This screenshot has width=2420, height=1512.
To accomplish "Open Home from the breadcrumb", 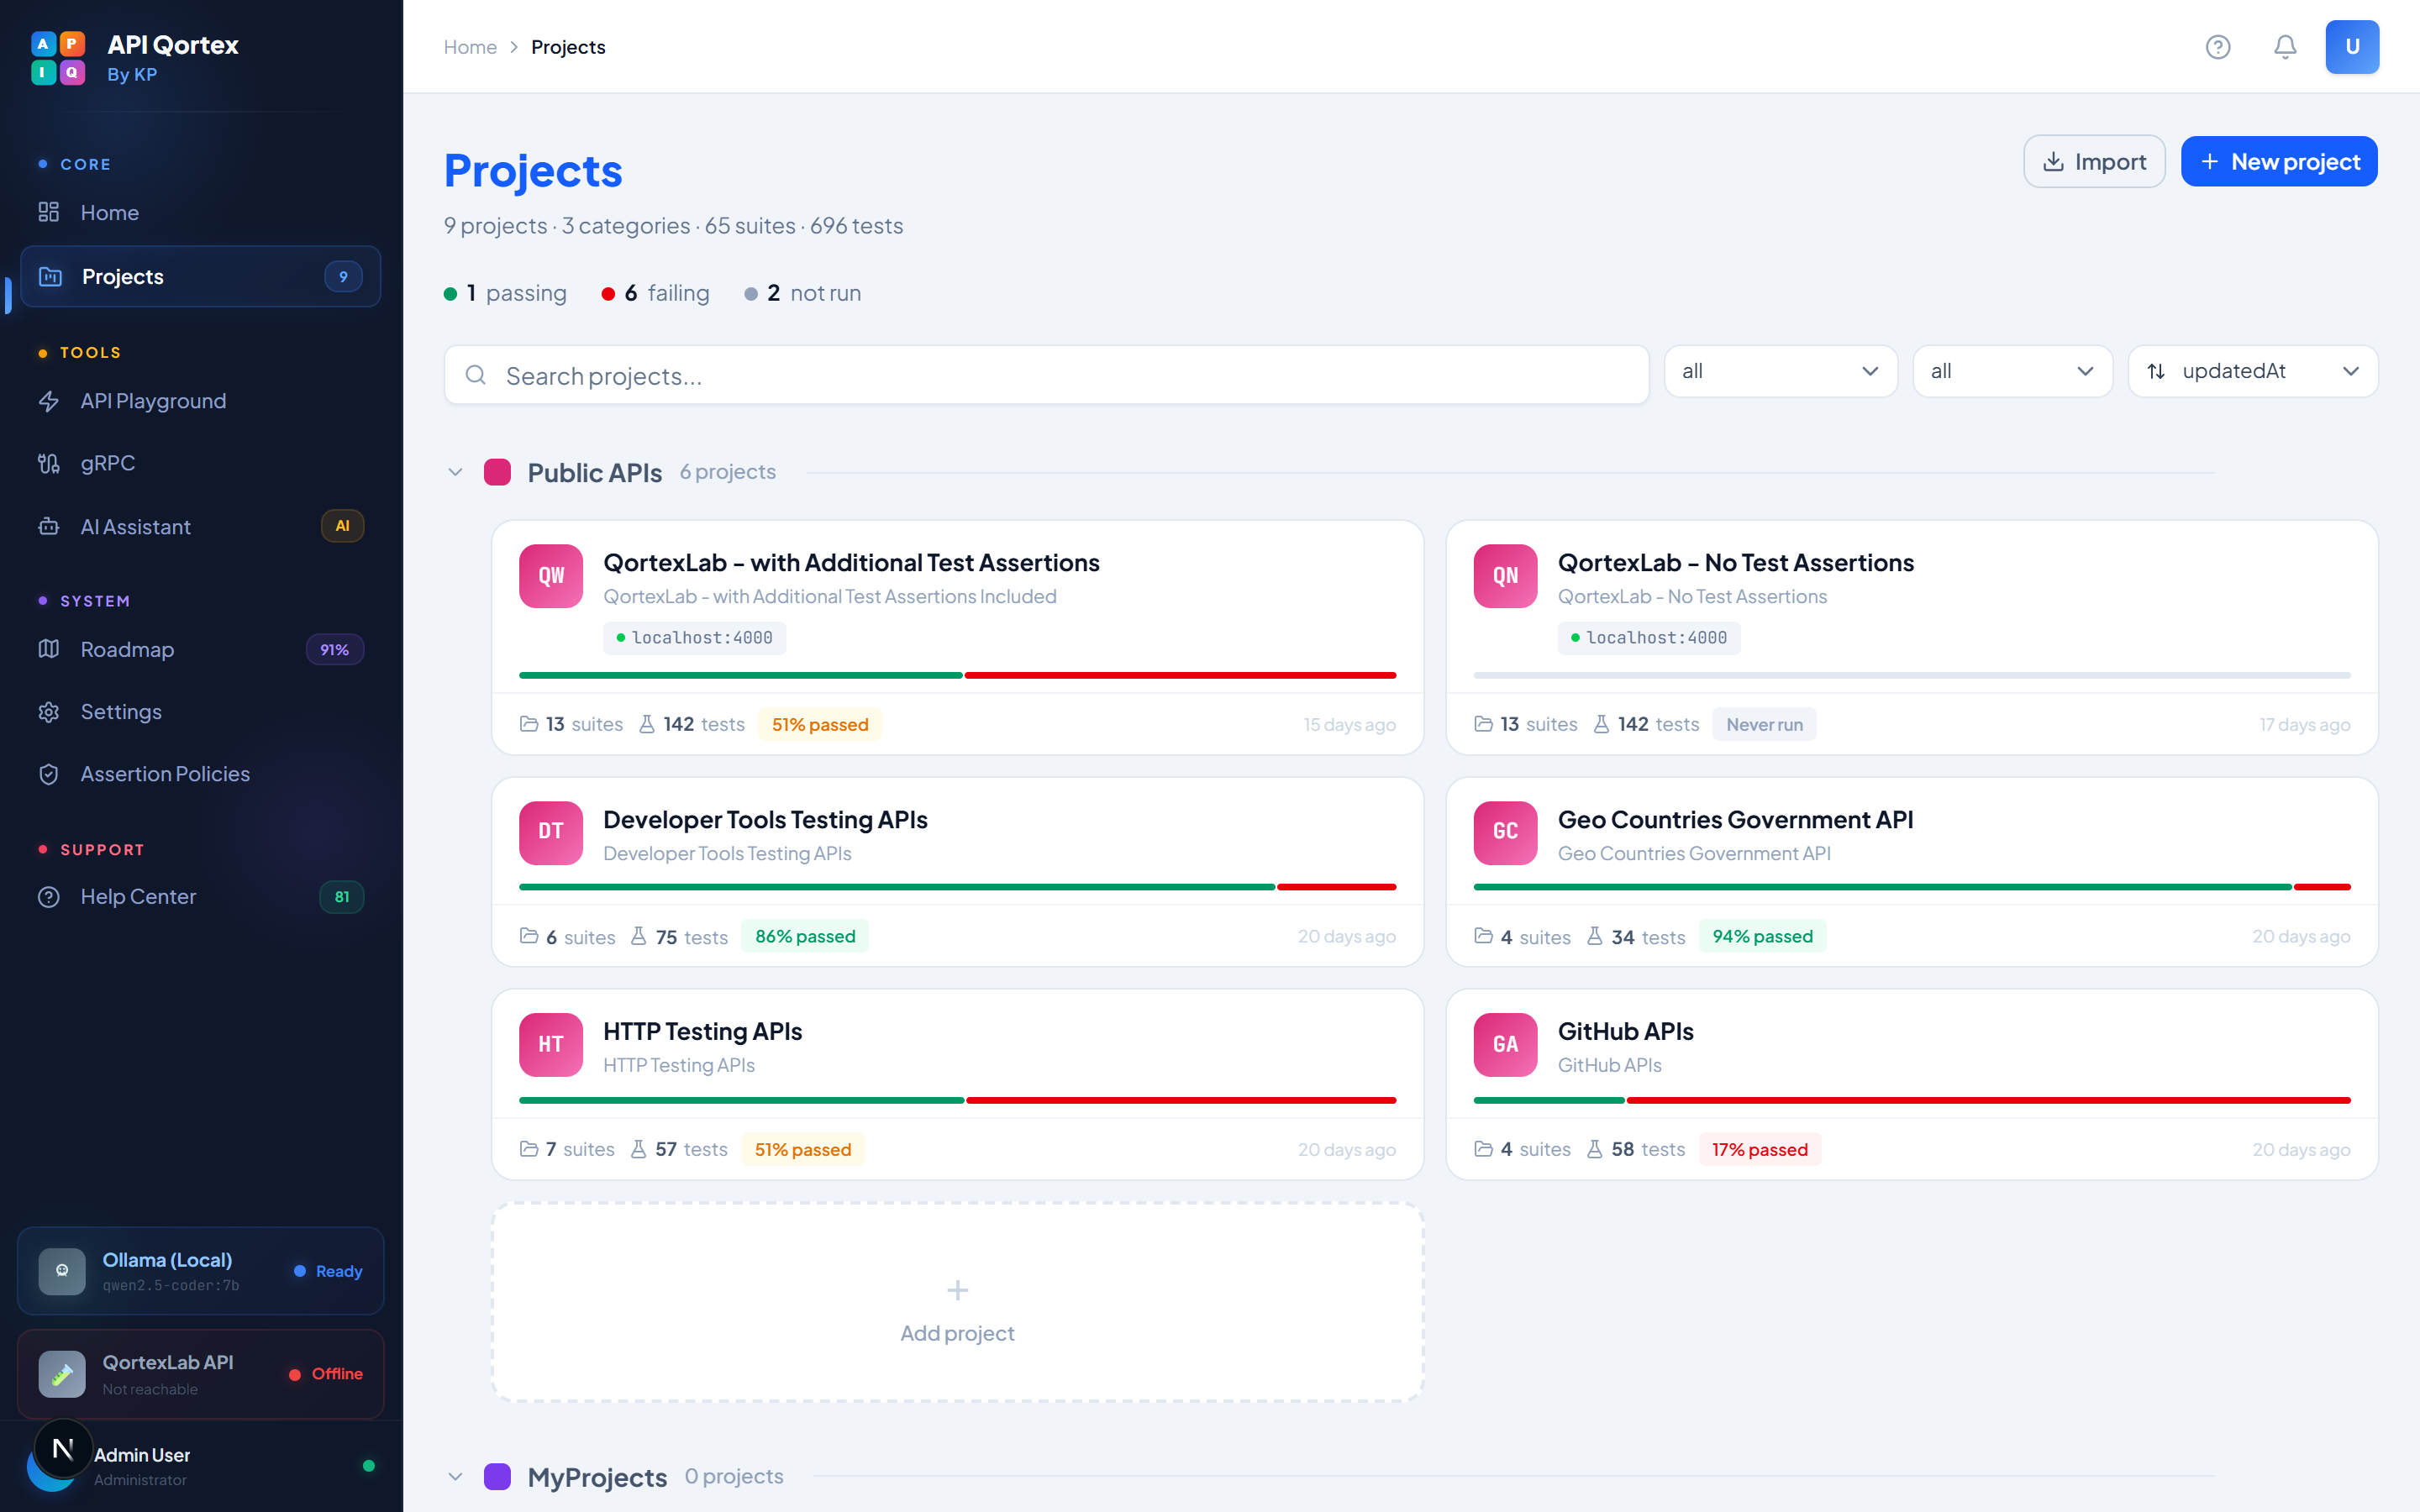I will (470, 46).
